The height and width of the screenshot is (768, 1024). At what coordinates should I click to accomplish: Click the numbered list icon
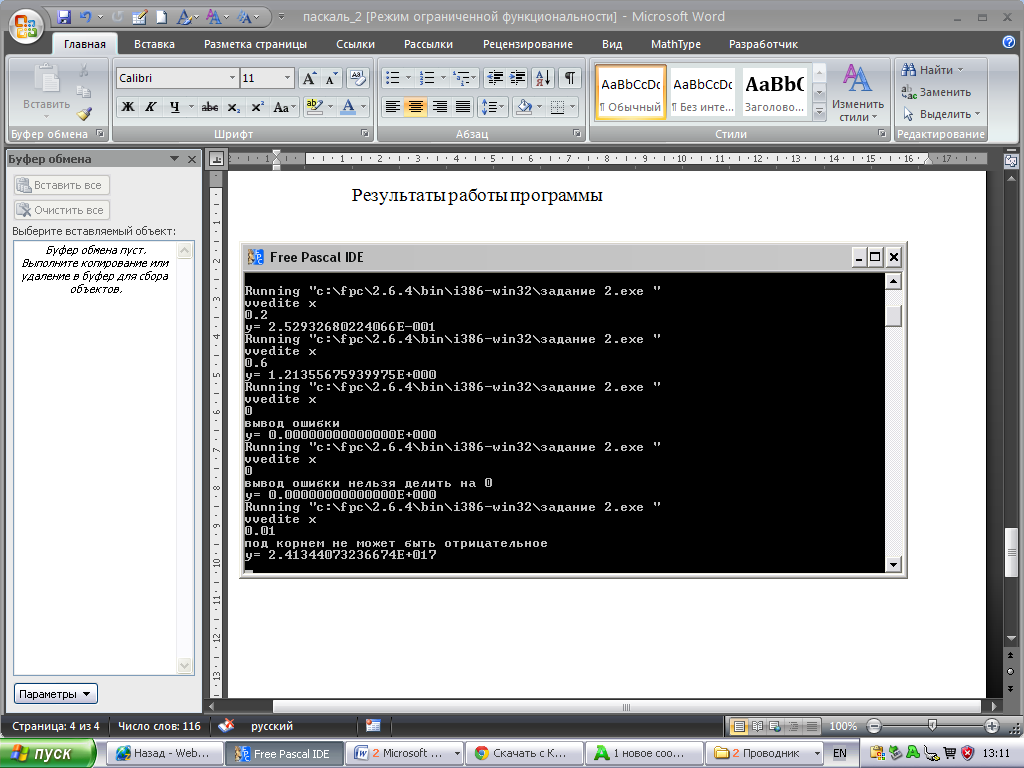pos(427,78)
